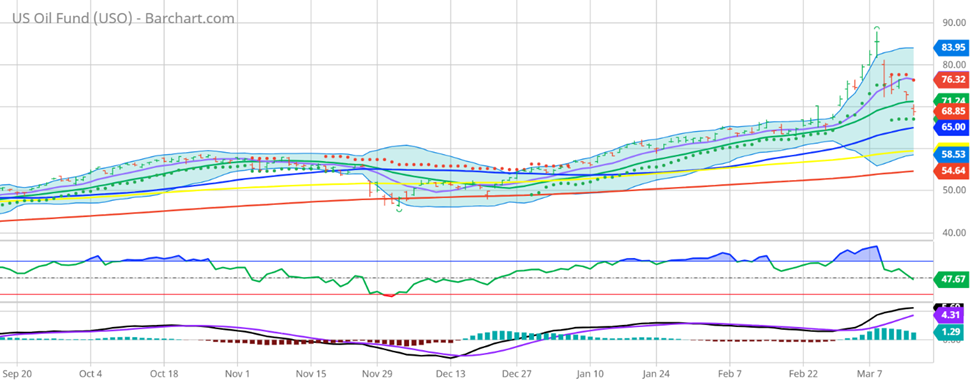Select the red 76.32 price tag
Screen dimensions: 975x385
click(951, 79)
